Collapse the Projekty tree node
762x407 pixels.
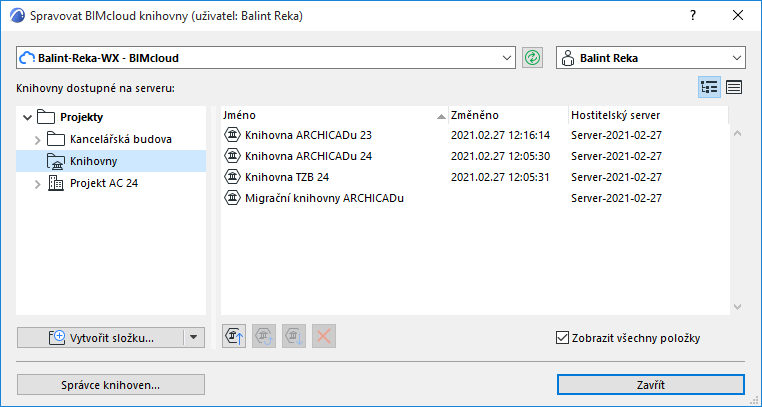point(28,117)
